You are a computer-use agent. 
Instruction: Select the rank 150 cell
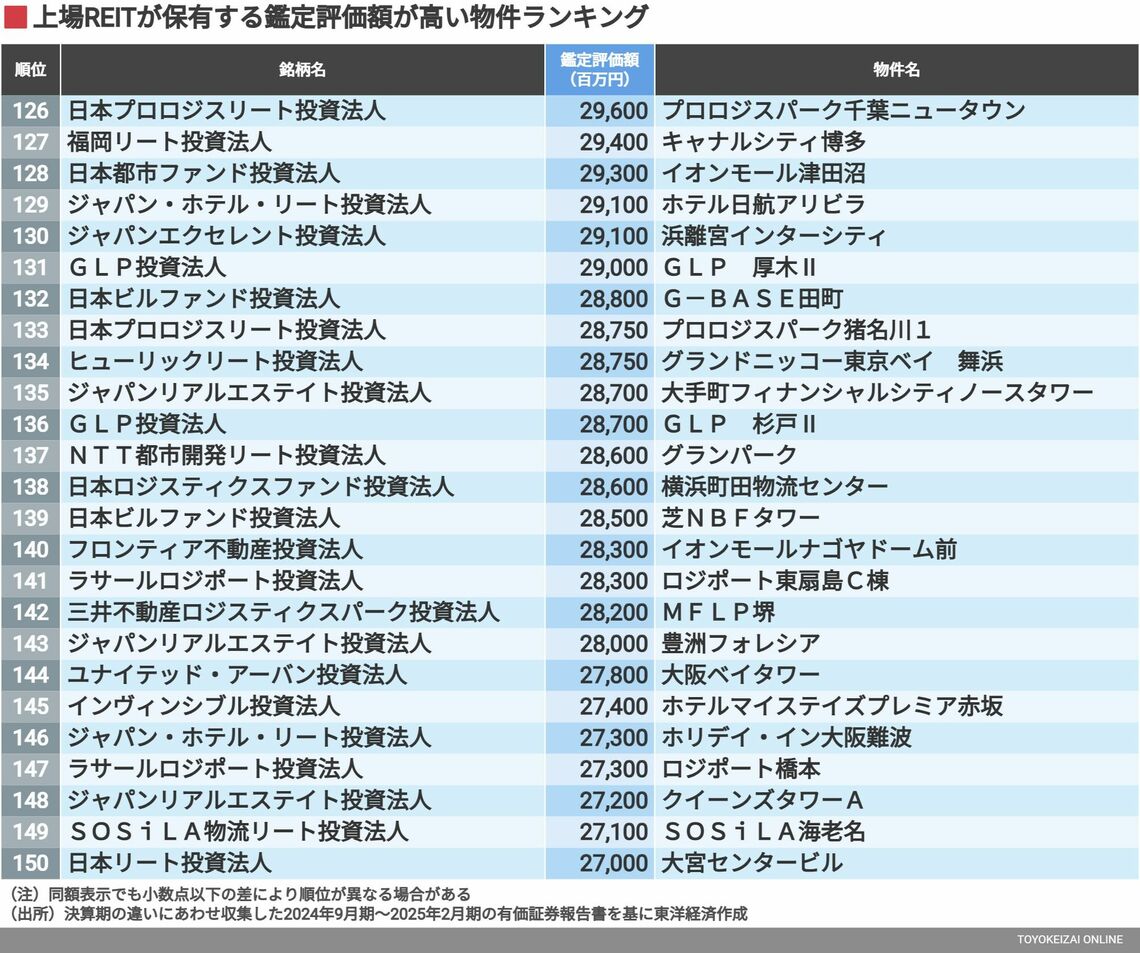coord(30,862)
